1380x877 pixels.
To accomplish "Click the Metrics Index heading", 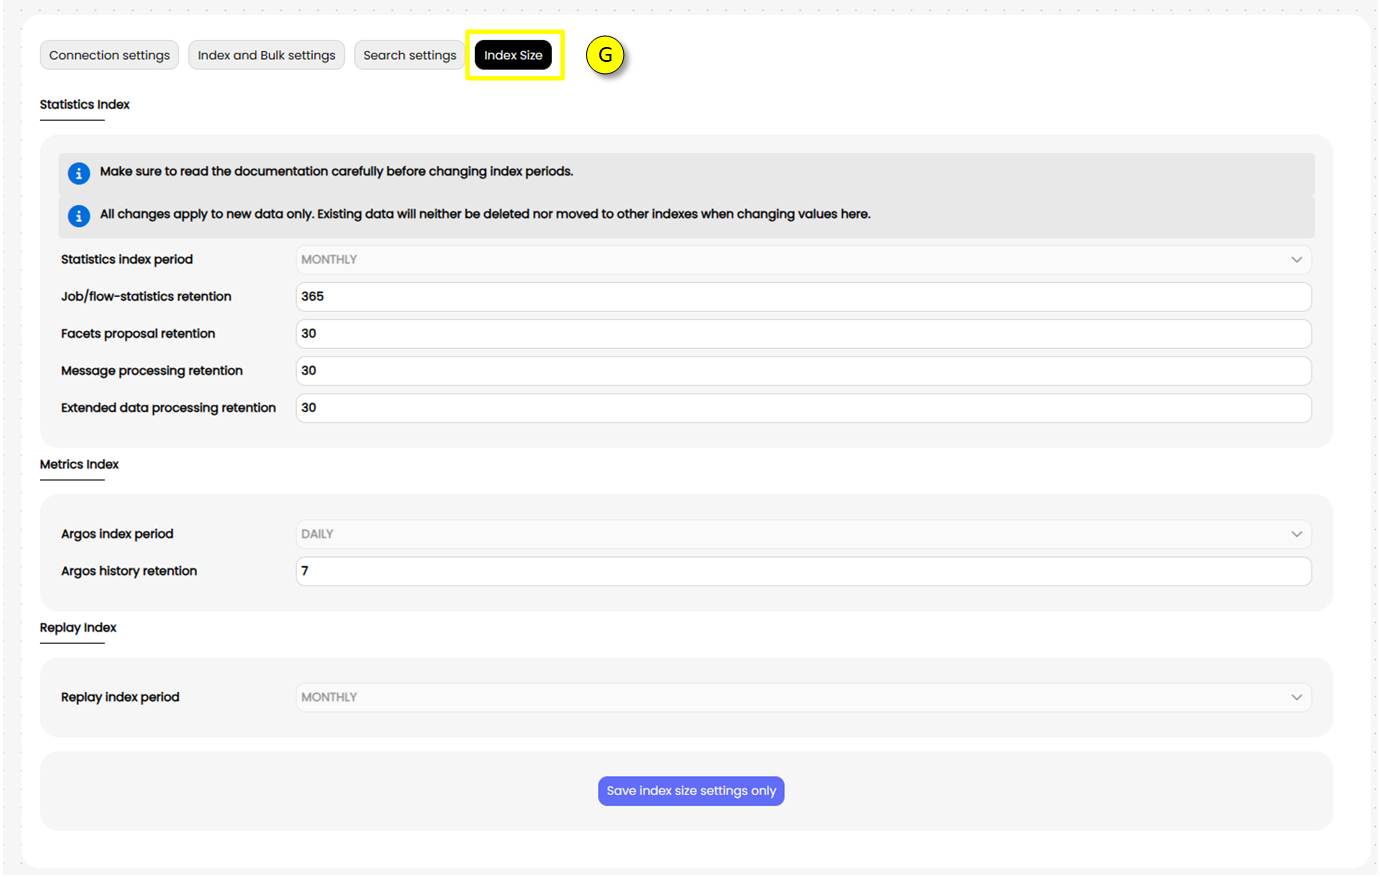I will point(79,464).
